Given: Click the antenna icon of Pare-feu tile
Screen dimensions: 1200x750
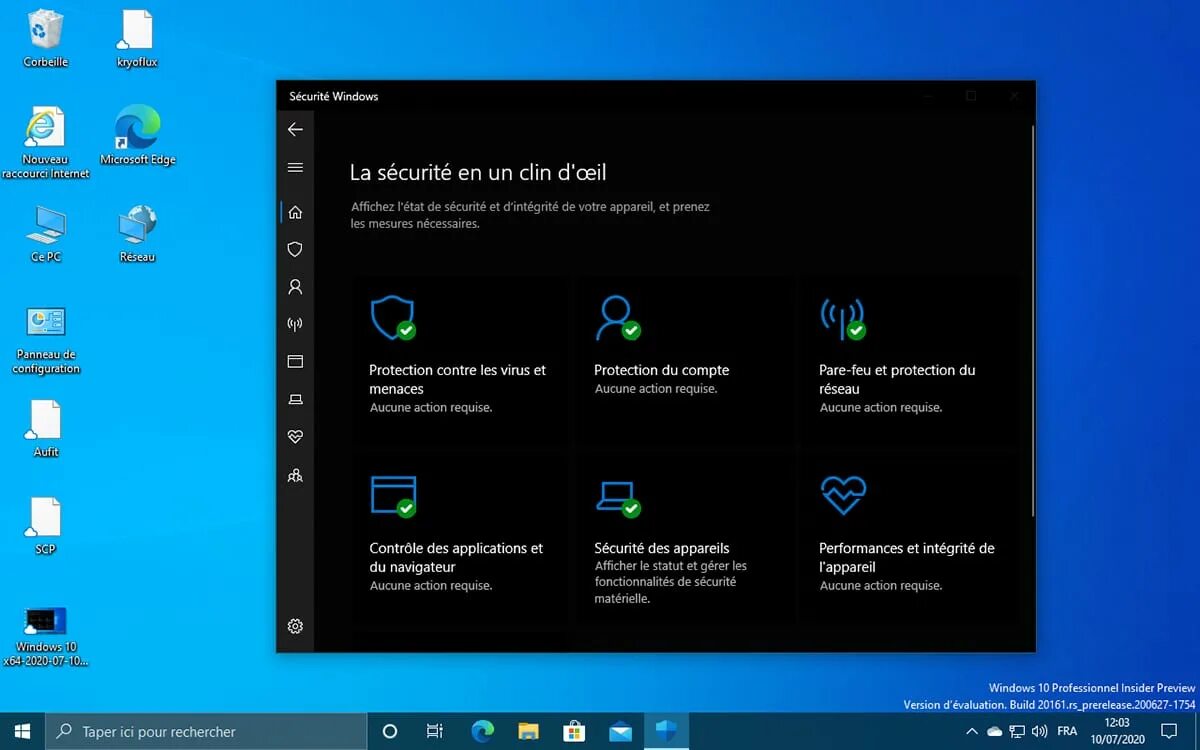Looking at the screenshot, I should (842, 317).
